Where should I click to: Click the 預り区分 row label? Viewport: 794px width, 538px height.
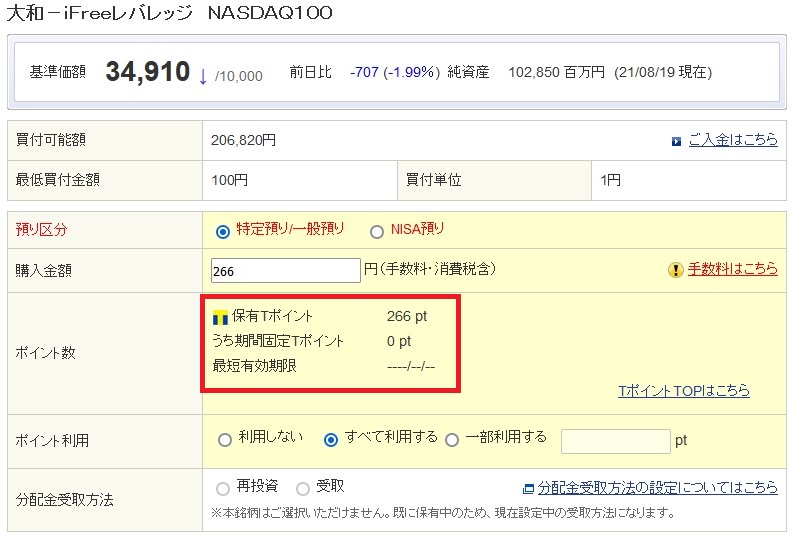point(41,229)
